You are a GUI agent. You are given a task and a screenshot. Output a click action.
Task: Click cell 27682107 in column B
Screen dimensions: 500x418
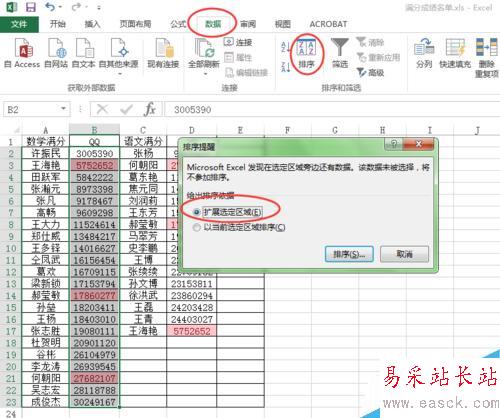(95, 379)
